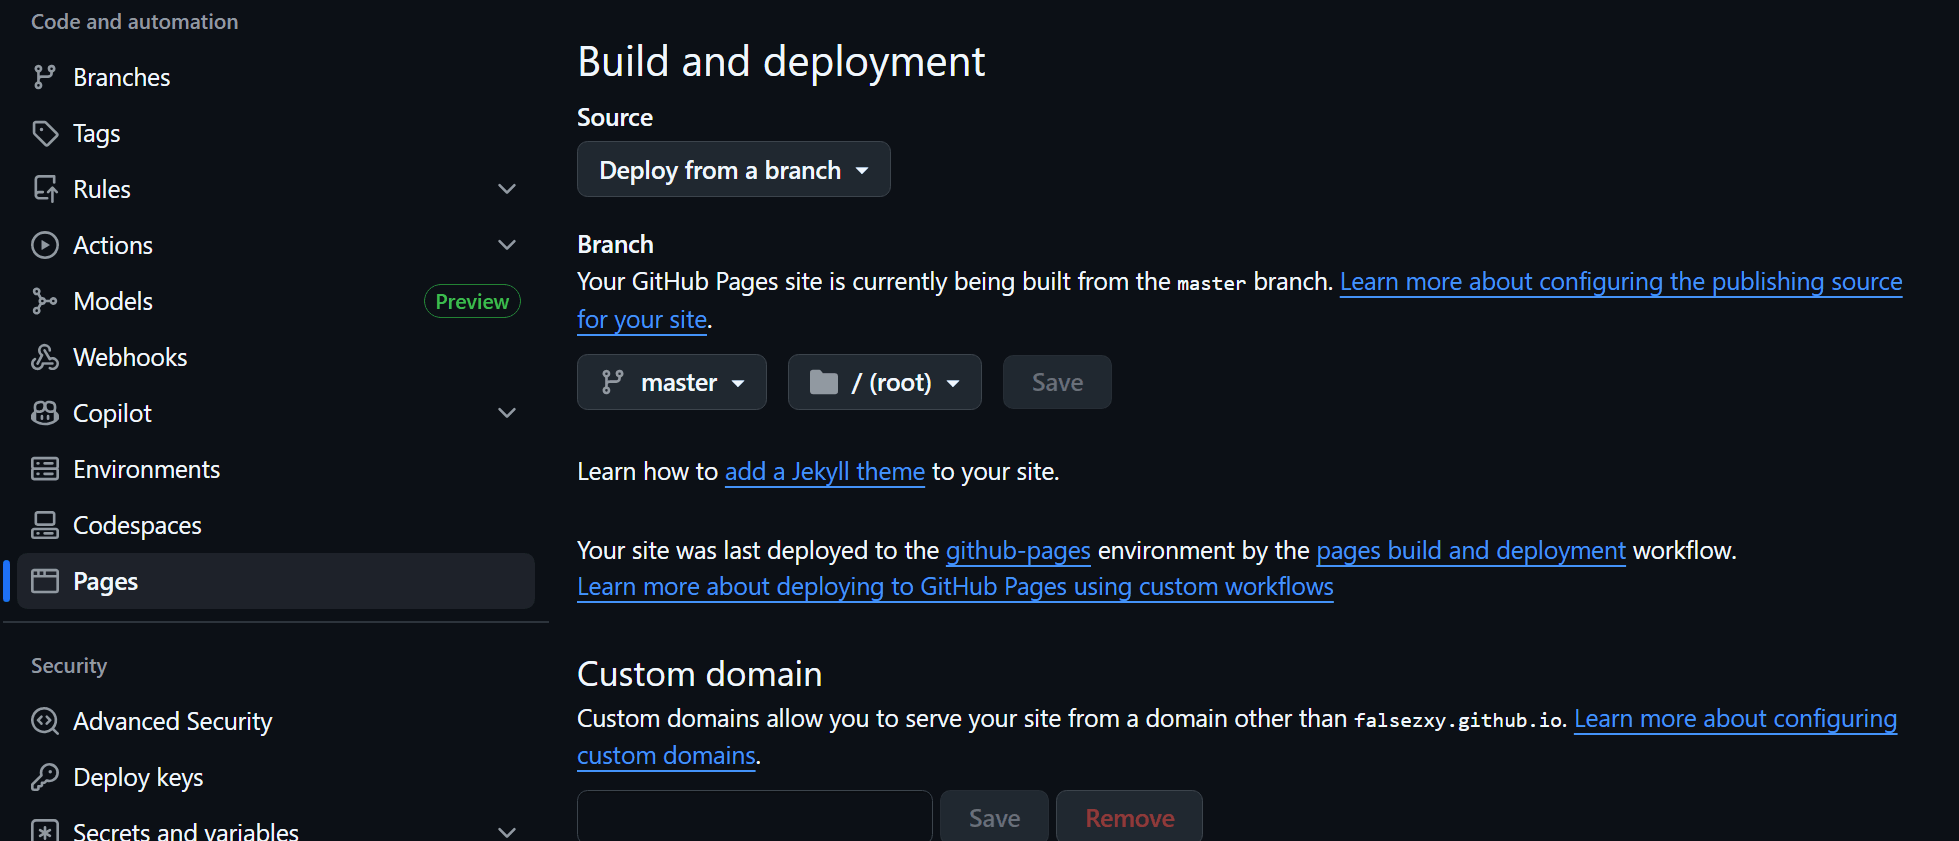The image size is (1959, 841).
Task: Open the github-pages environment link
Action: tap(1018, 550)
